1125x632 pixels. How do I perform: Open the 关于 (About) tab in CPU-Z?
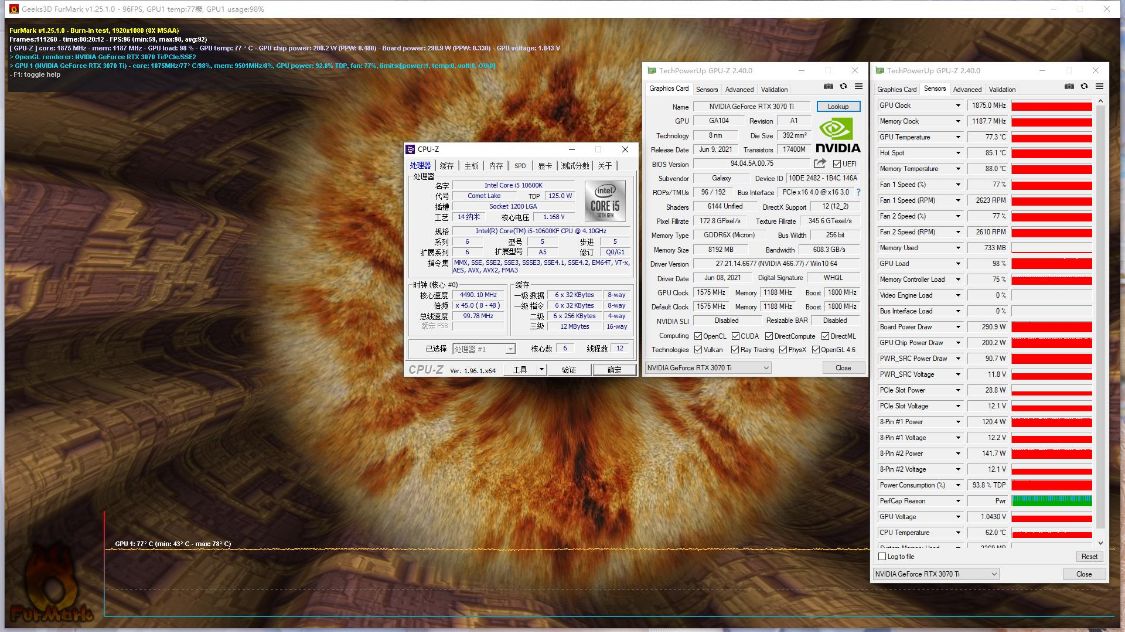pos(605,166)
